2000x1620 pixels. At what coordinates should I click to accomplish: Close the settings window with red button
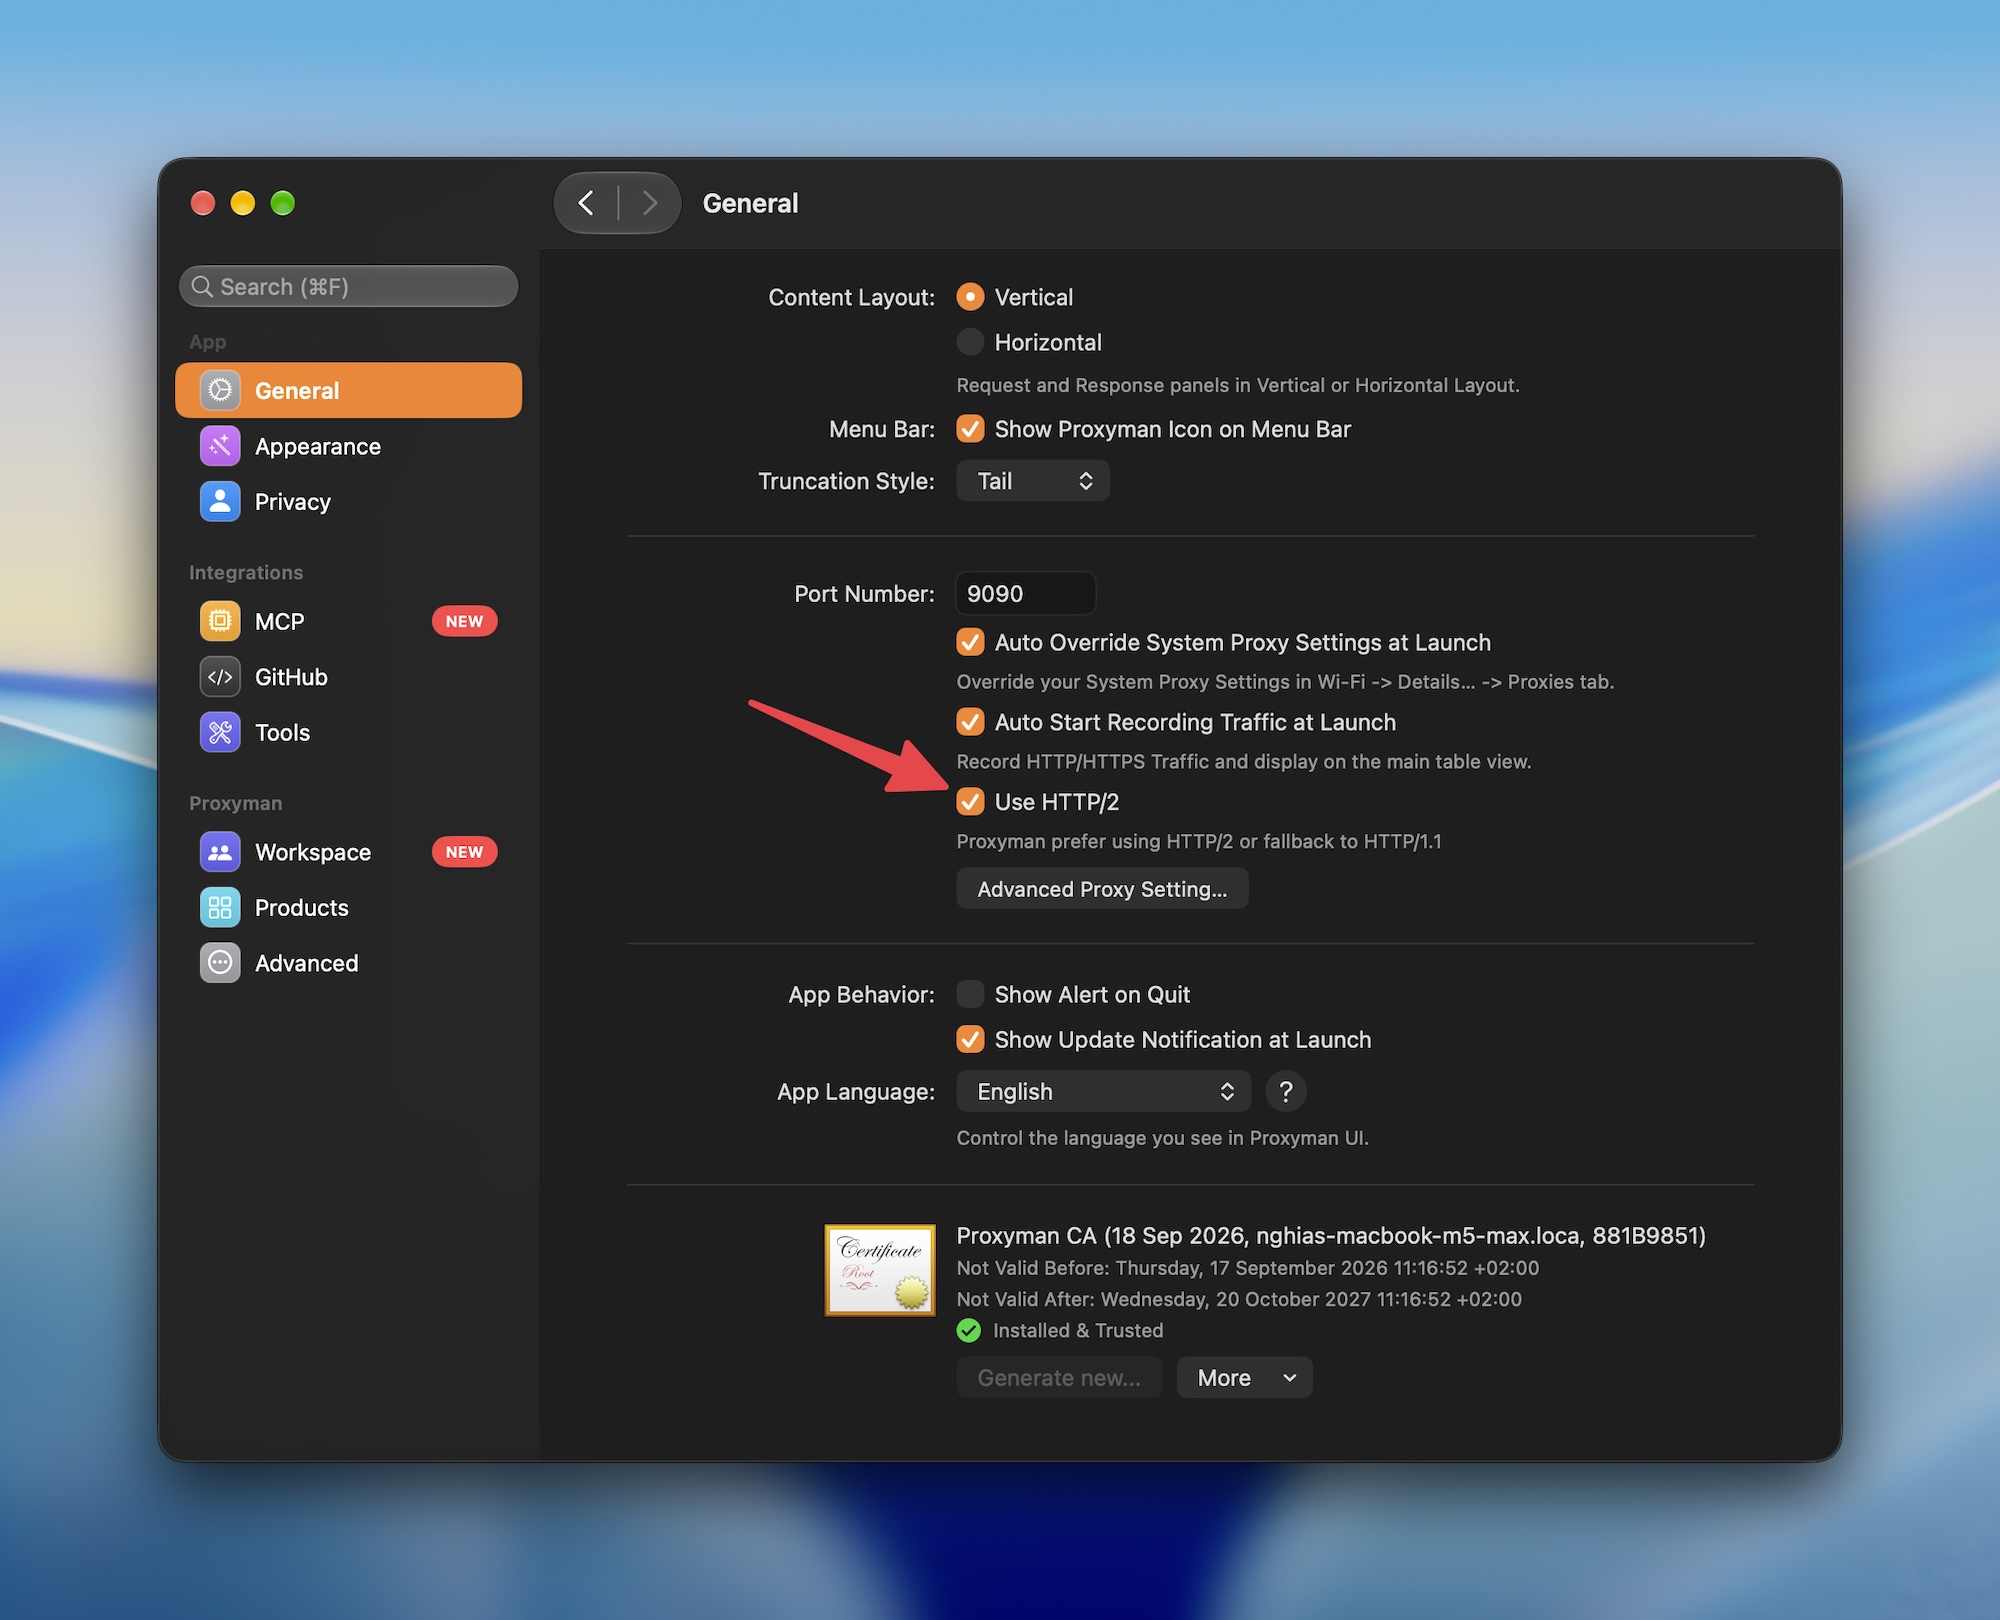[203, 203]
